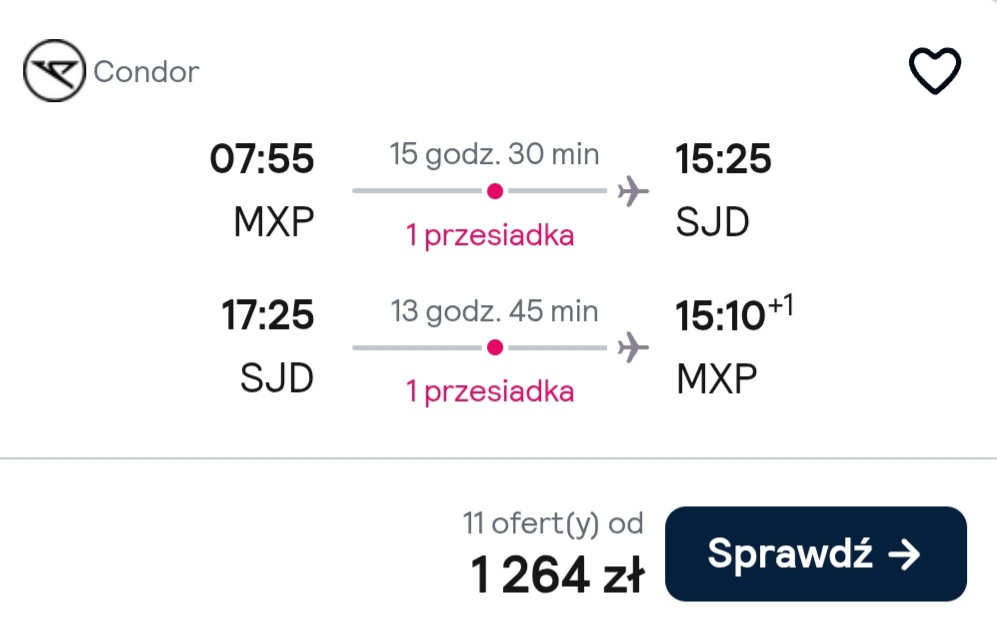Click the 1 264 zł price
Image resolution: width=997 pixels, height=632 pixels.
(x=557, y=575)
